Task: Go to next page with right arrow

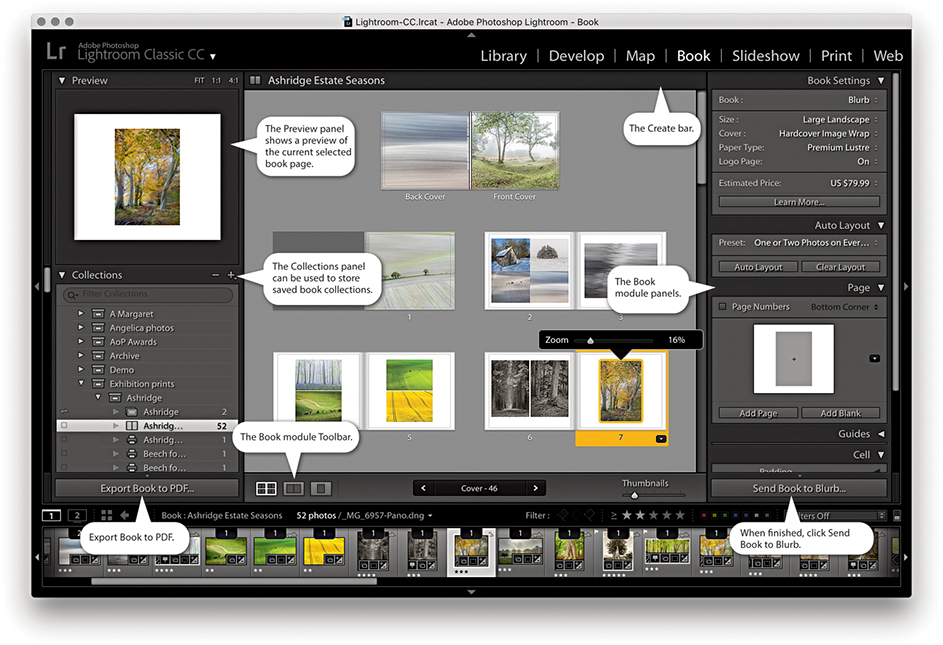Action: click(x=535, y=488)
